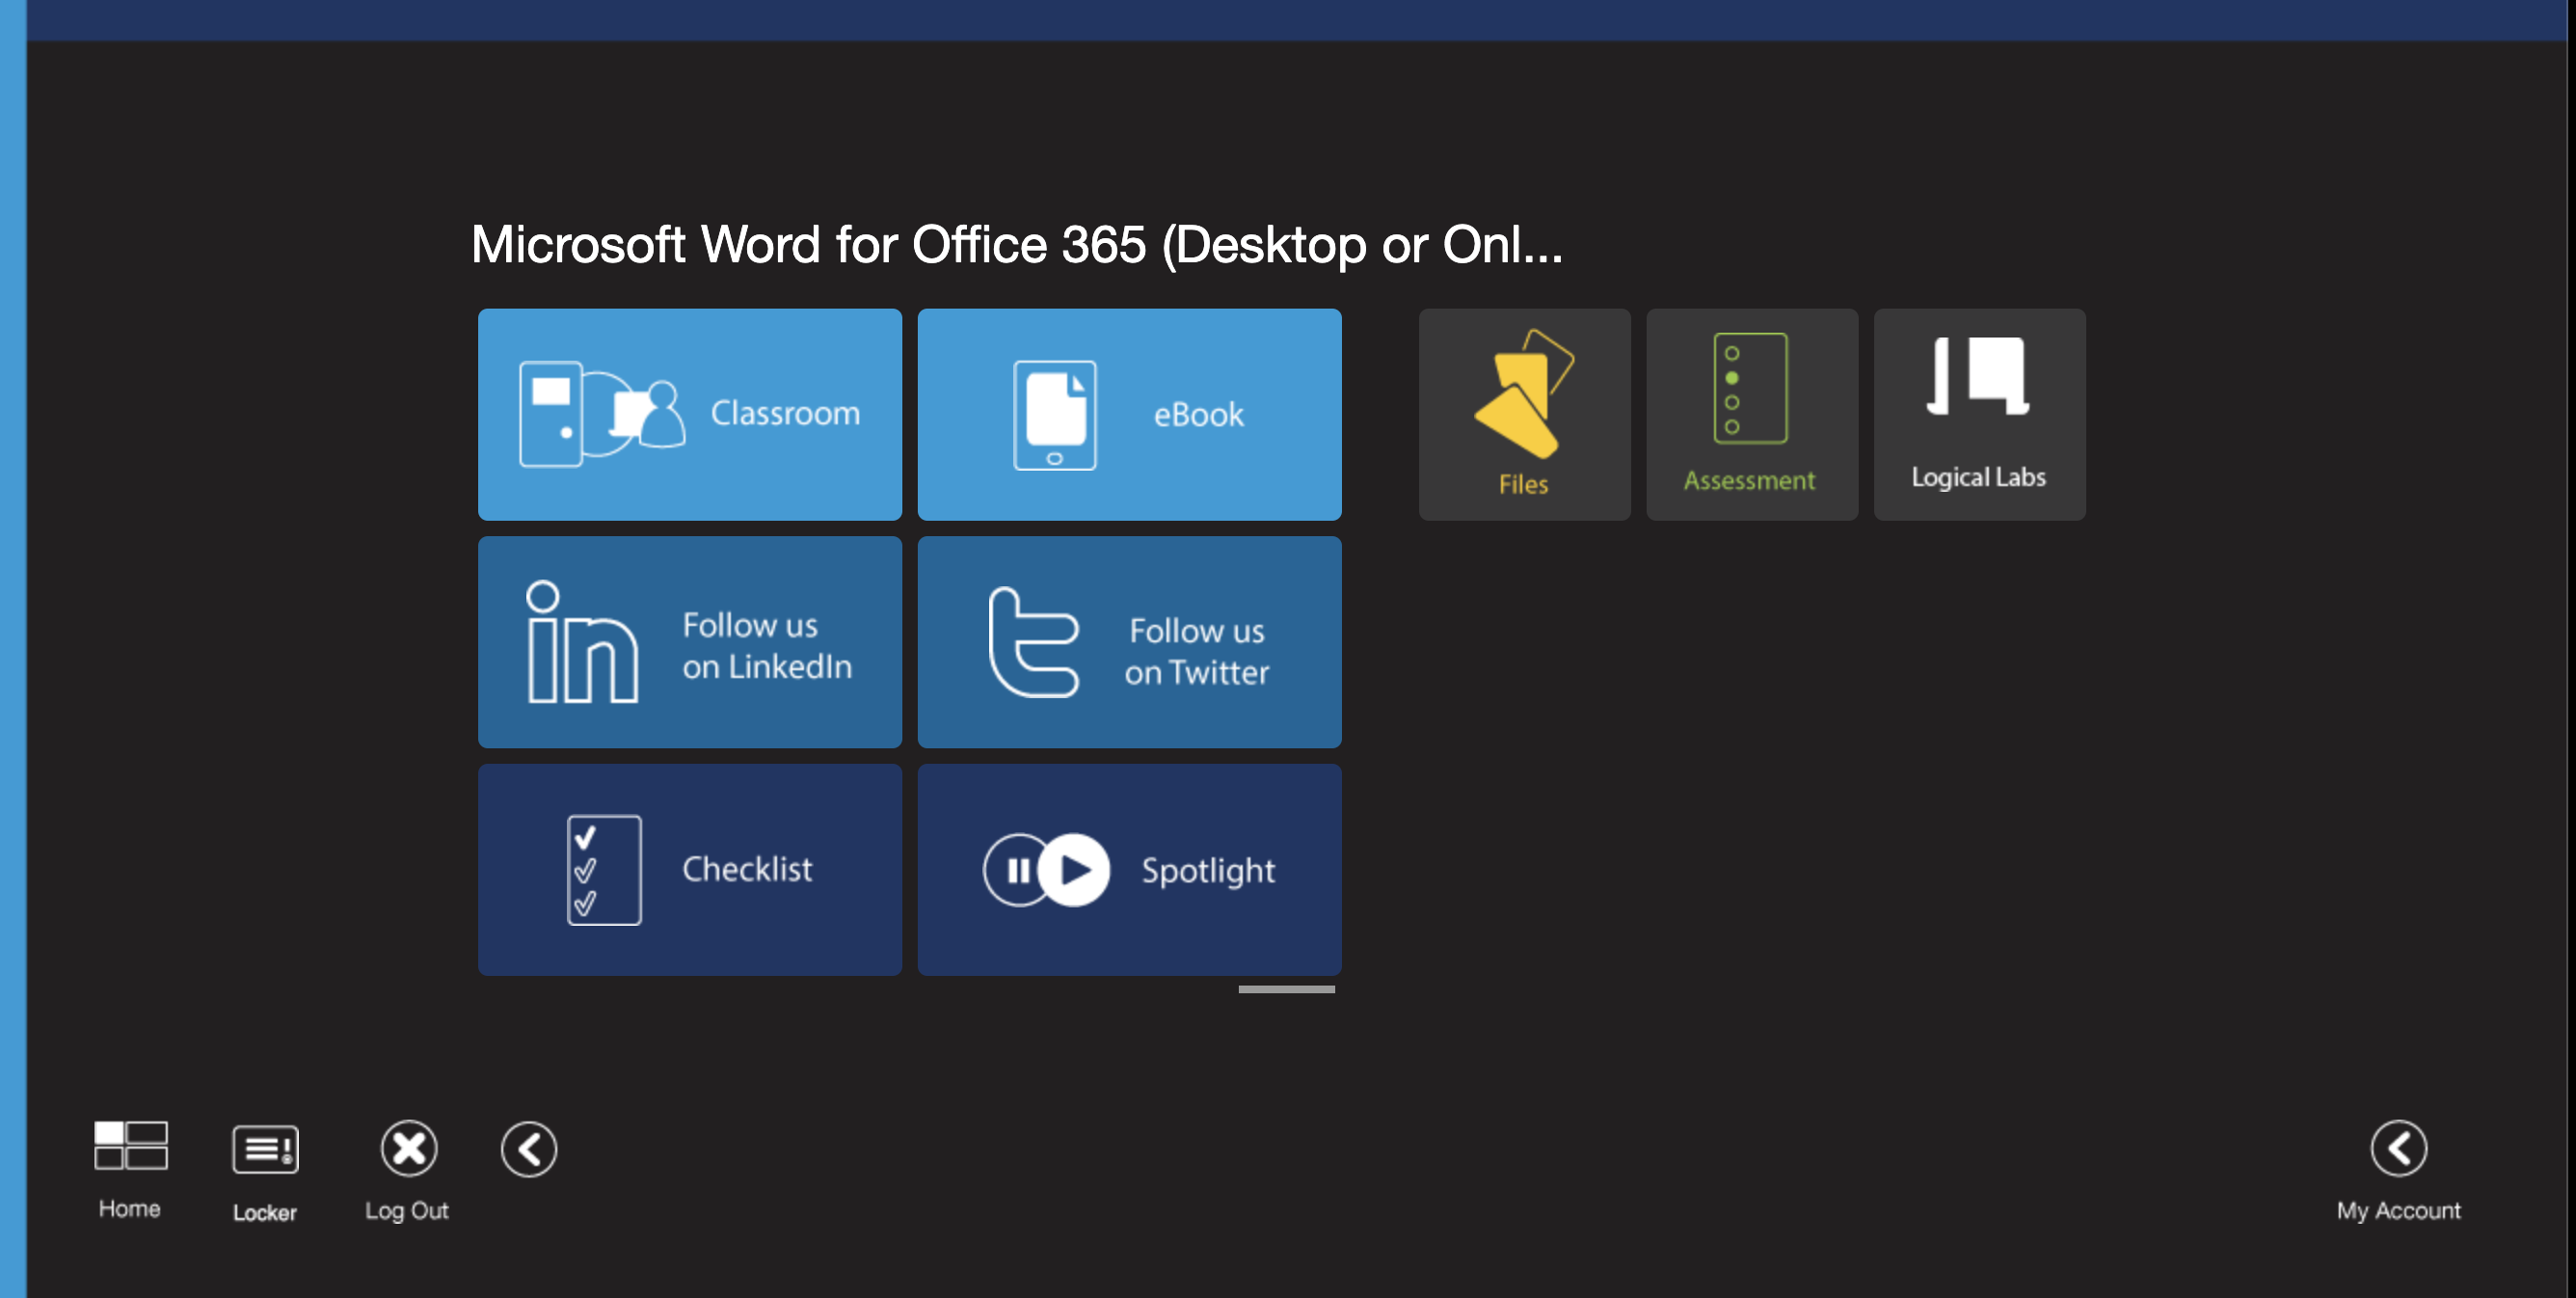
Task: Launch the Spotlight tile
Action: tap(1129, 869)
